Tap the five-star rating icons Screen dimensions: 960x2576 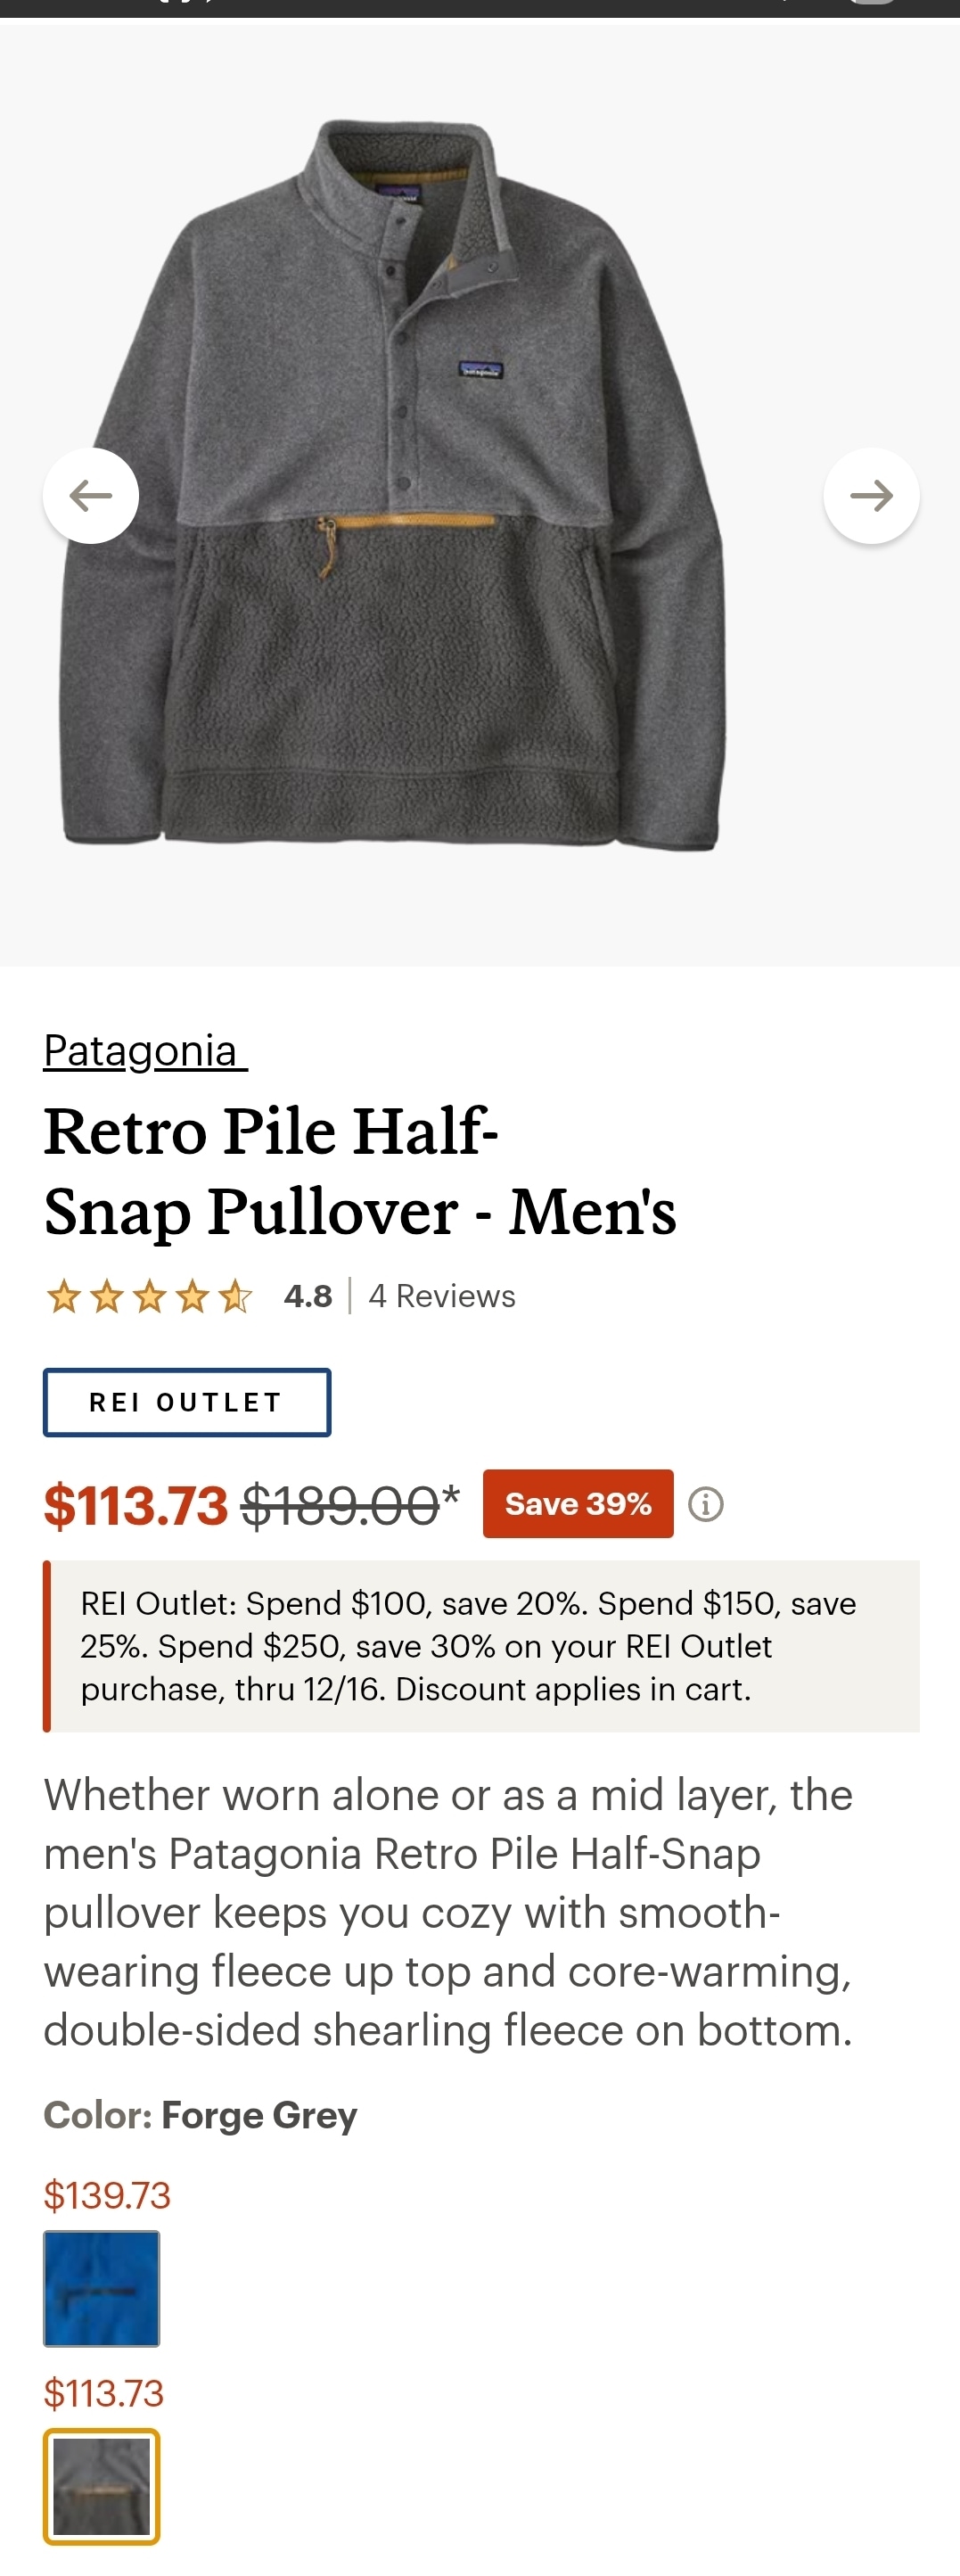(x=149, y=1296)
